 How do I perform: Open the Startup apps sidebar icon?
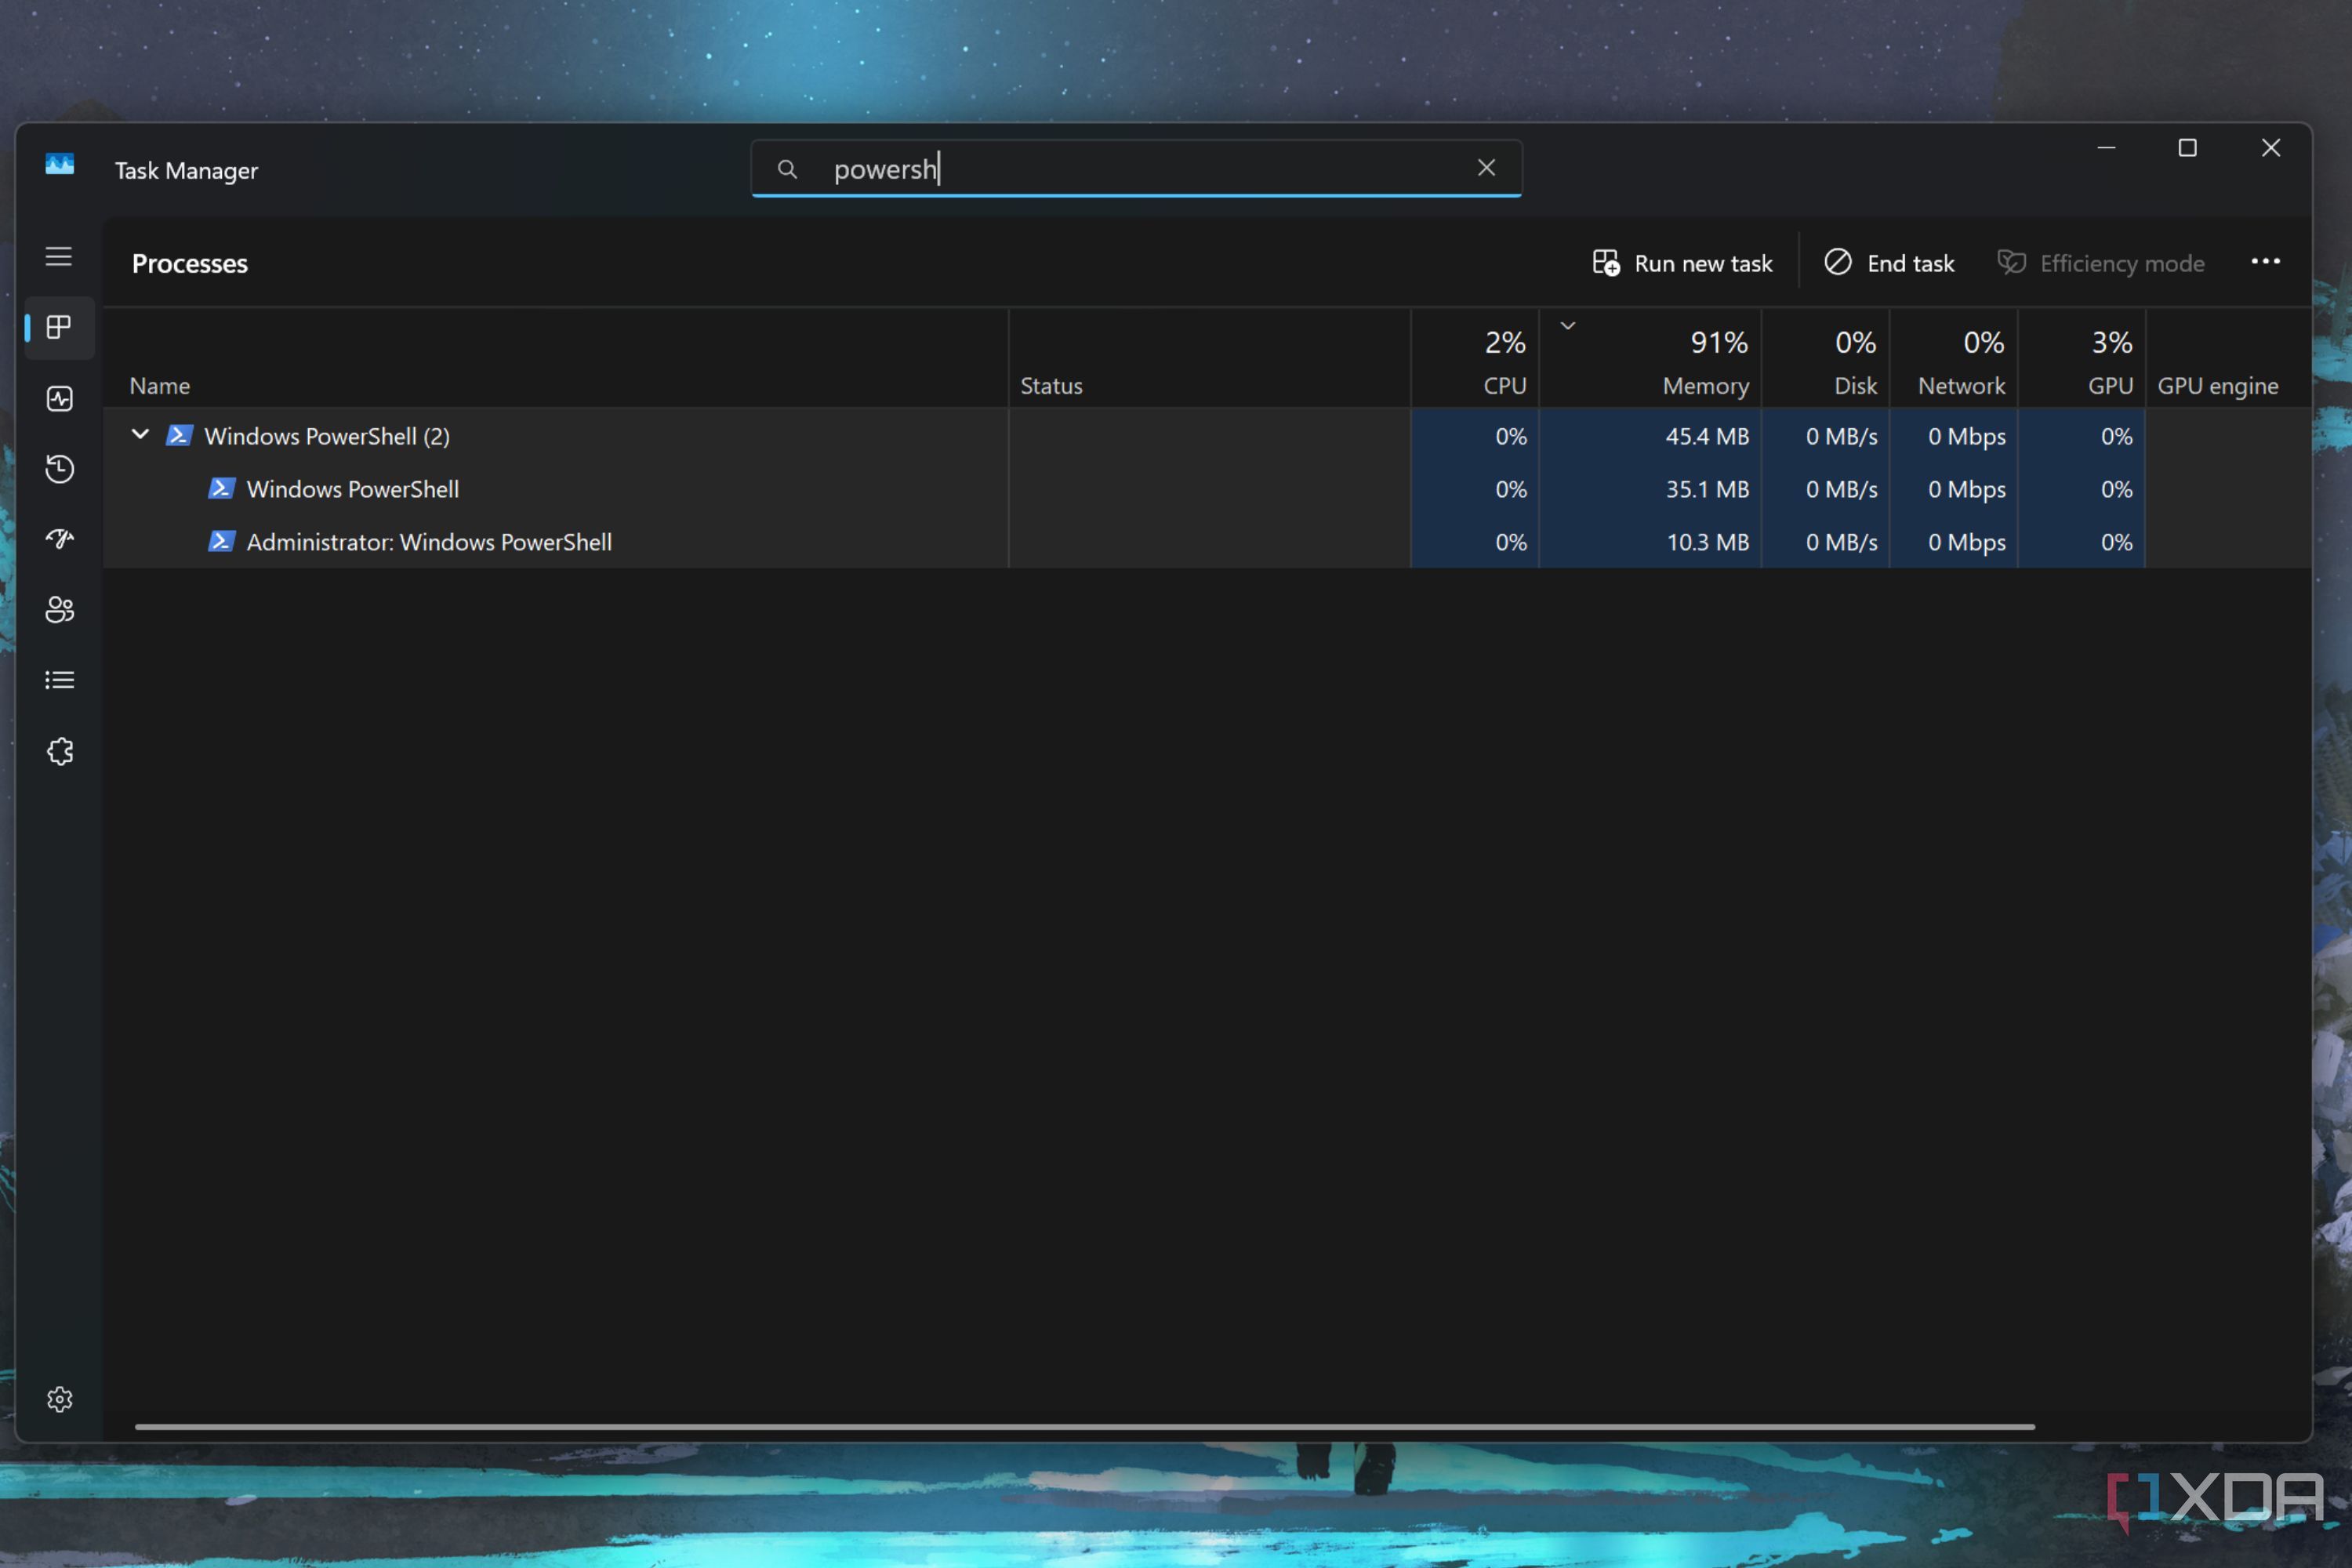[59, 539]
